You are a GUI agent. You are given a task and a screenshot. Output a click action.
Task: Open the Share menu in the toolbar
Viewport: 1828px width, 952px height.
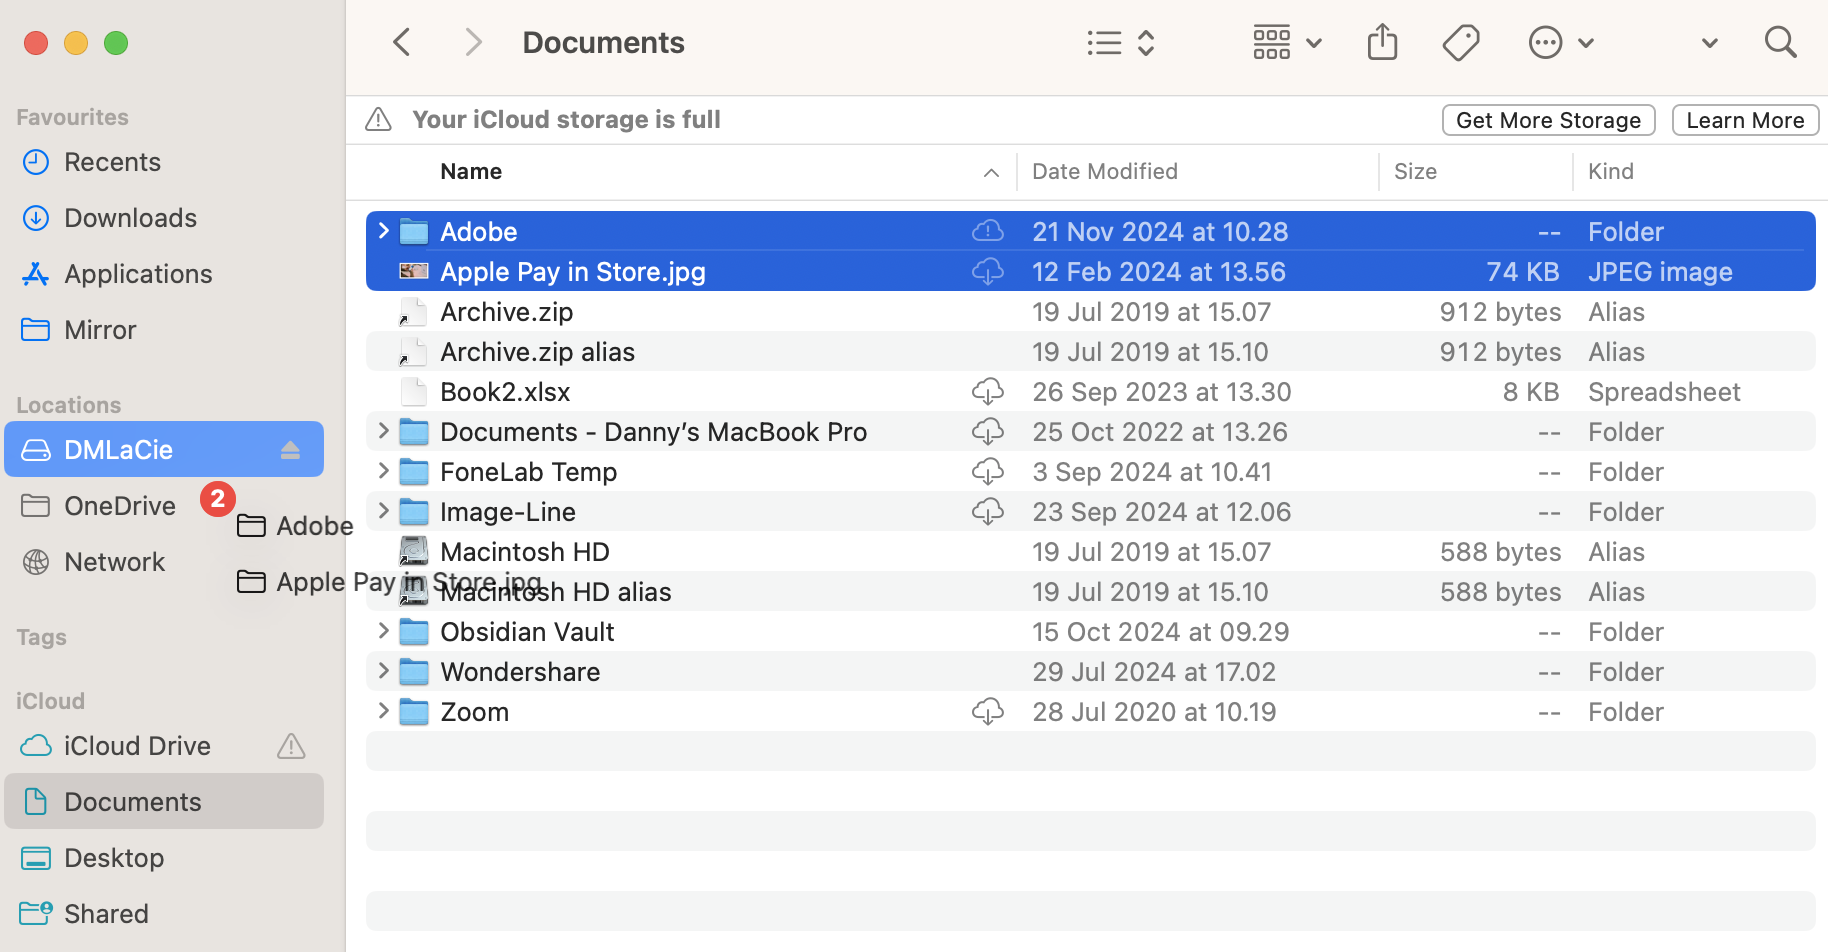click(1382, 42)
